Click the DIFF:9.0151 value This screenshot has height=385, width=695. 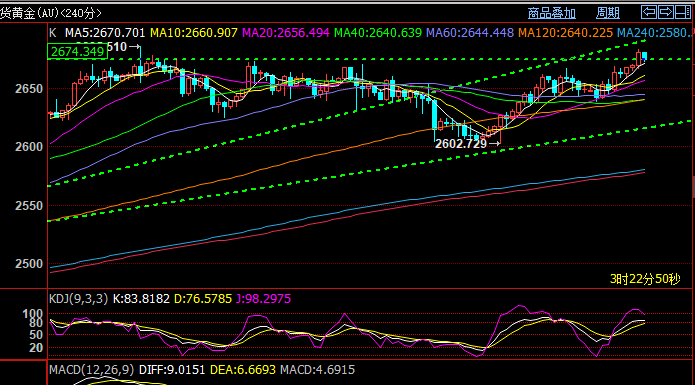172,370
